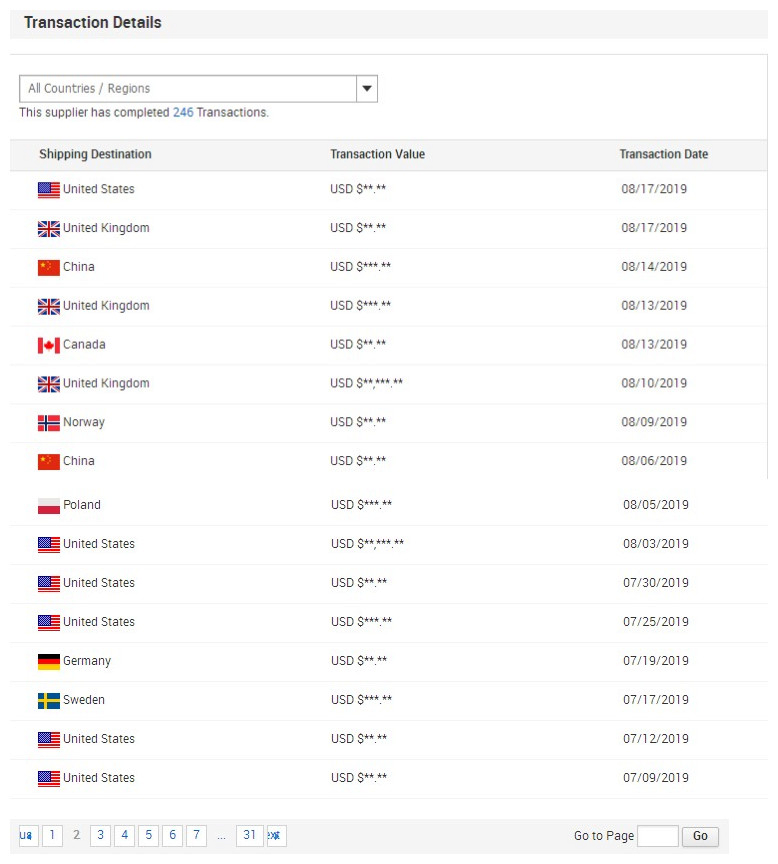The width and height of the screenshot is (778, 864).
Task: Go to last page 31
Action: pos(250,835)
